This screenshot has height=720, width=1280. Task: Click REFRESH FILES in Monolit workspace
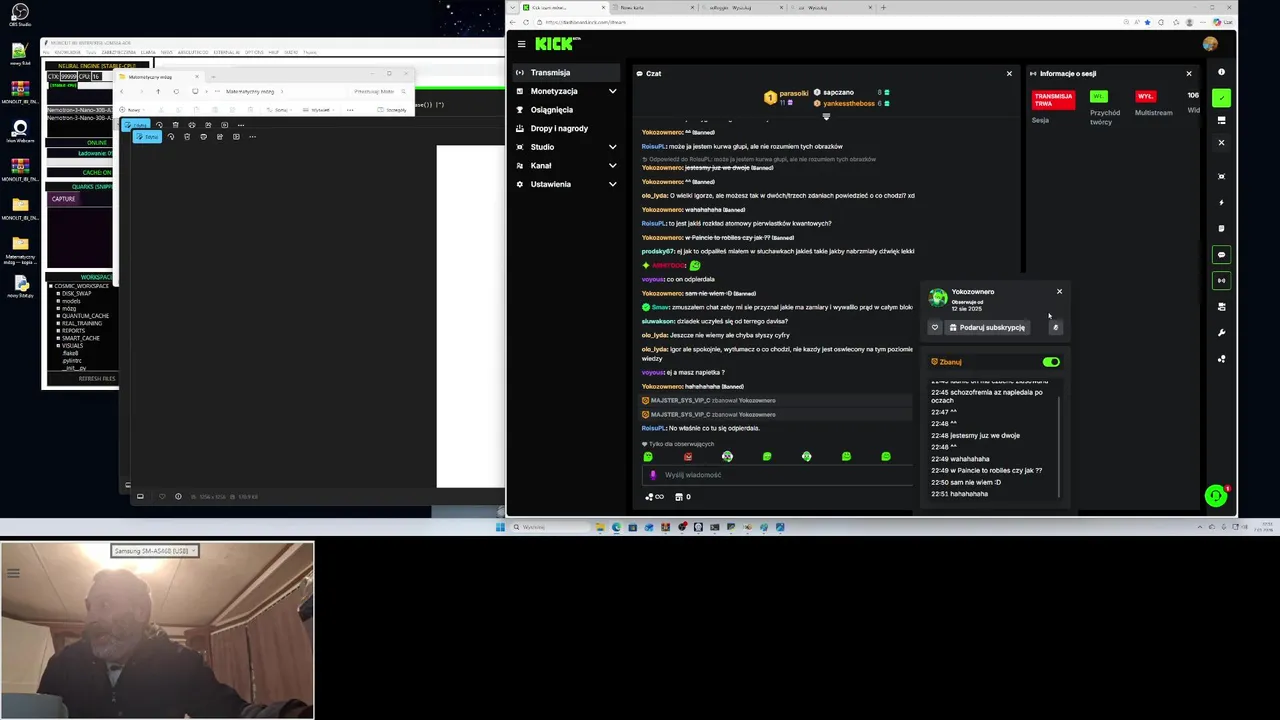(x=95, y=378)
